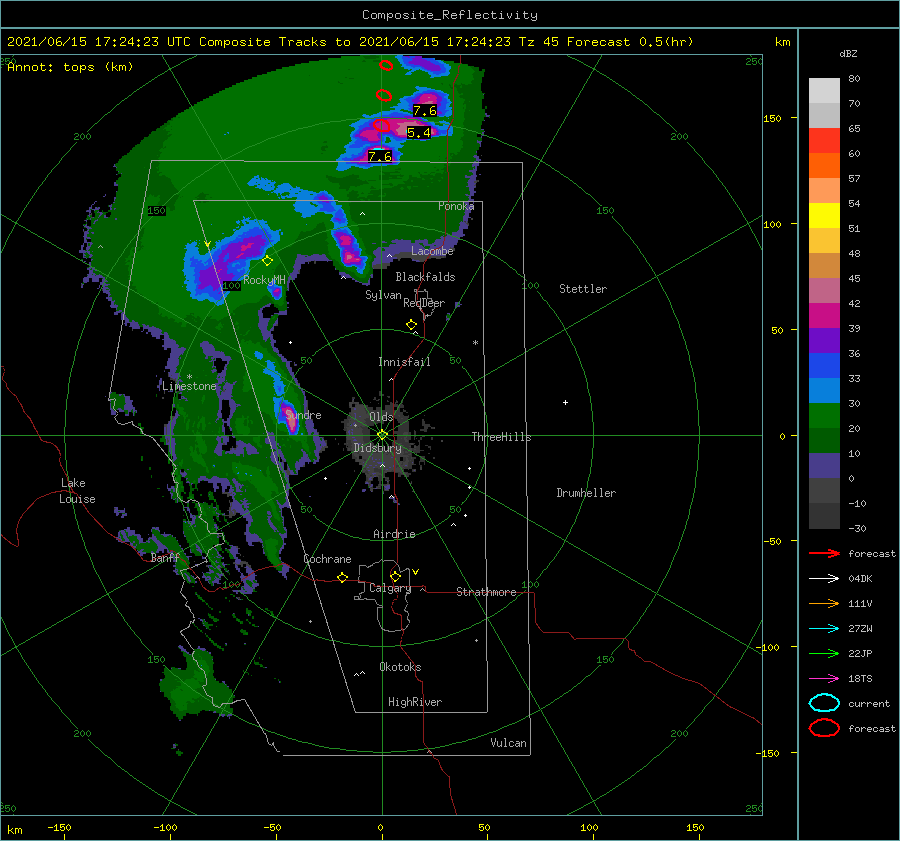Click the cyan current ellipse legend icon
This screenshot has height=841, width=900.
coord(824,703)
